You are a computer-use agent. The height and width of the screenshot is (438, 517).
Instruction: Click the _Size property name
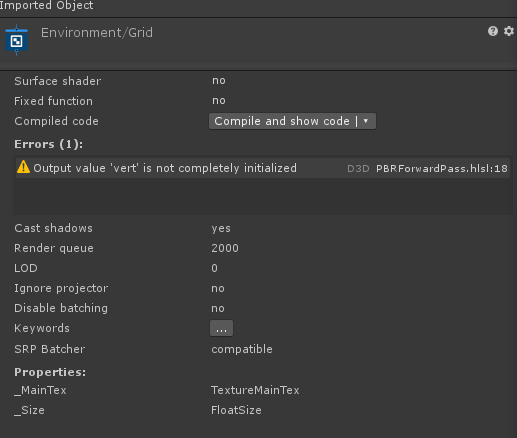coord(29,410)
